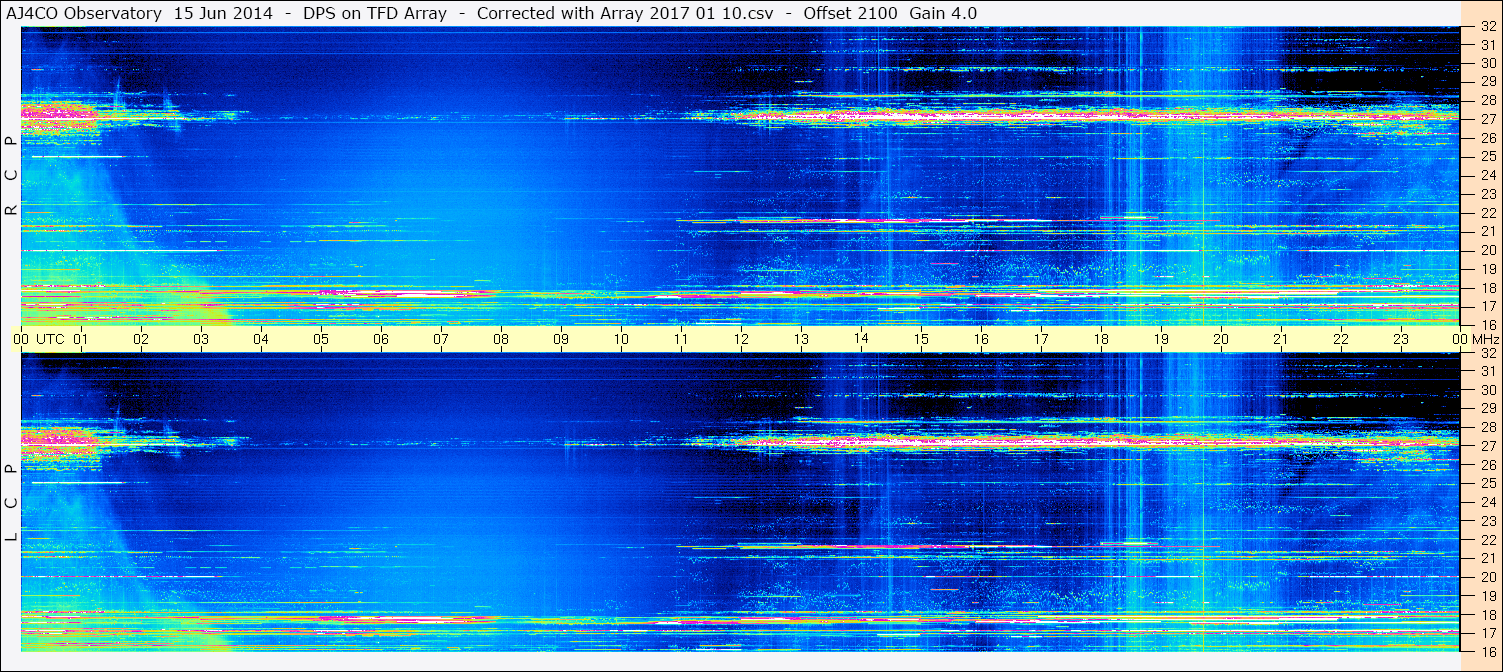This screenshot has height=672, width=1503.
Task: Click 26 MHz tick of the LCP spectrogram
Action: pos(1487,465)
